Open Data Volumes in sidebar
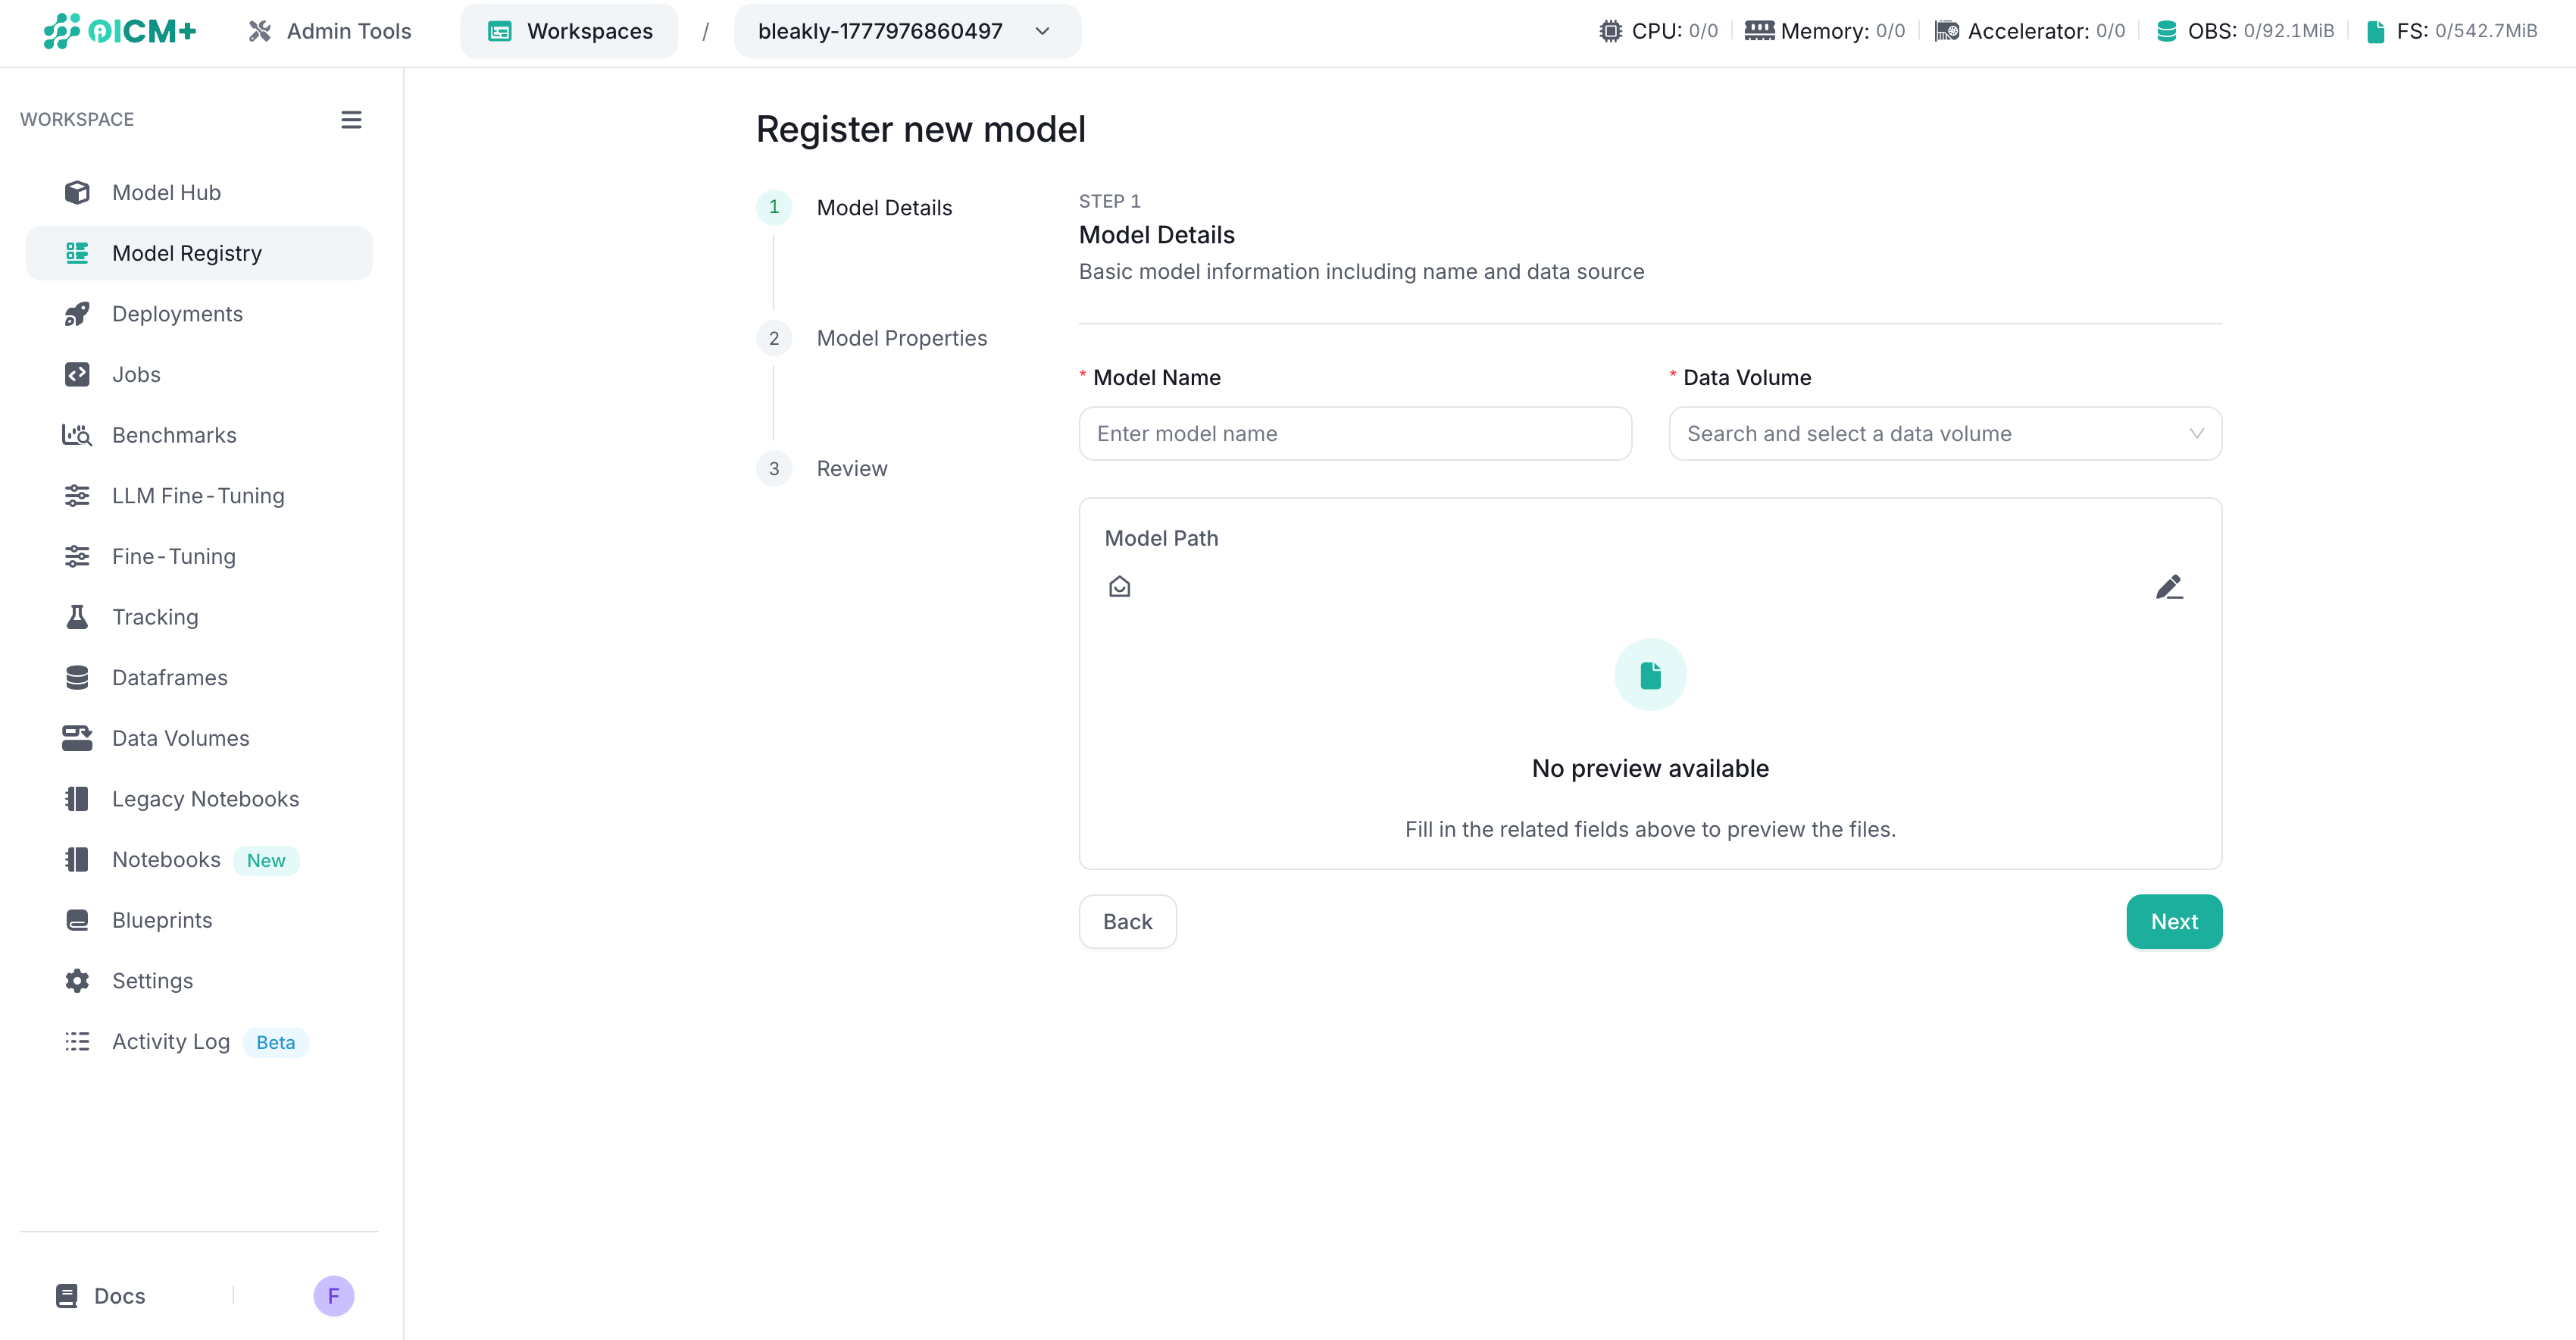The height and width of the screenshot is (1340, 2576). pyautogui.click(x=199, y=738)
